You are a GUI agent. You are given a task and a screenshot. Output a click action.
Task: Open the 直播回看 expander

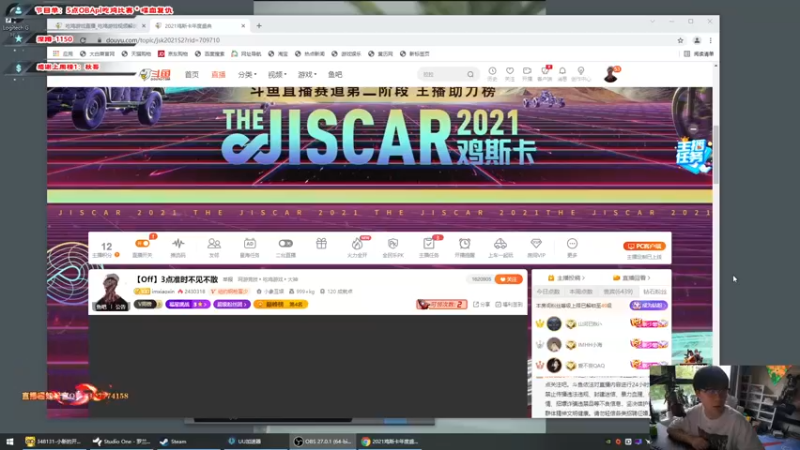click(632, 278)
